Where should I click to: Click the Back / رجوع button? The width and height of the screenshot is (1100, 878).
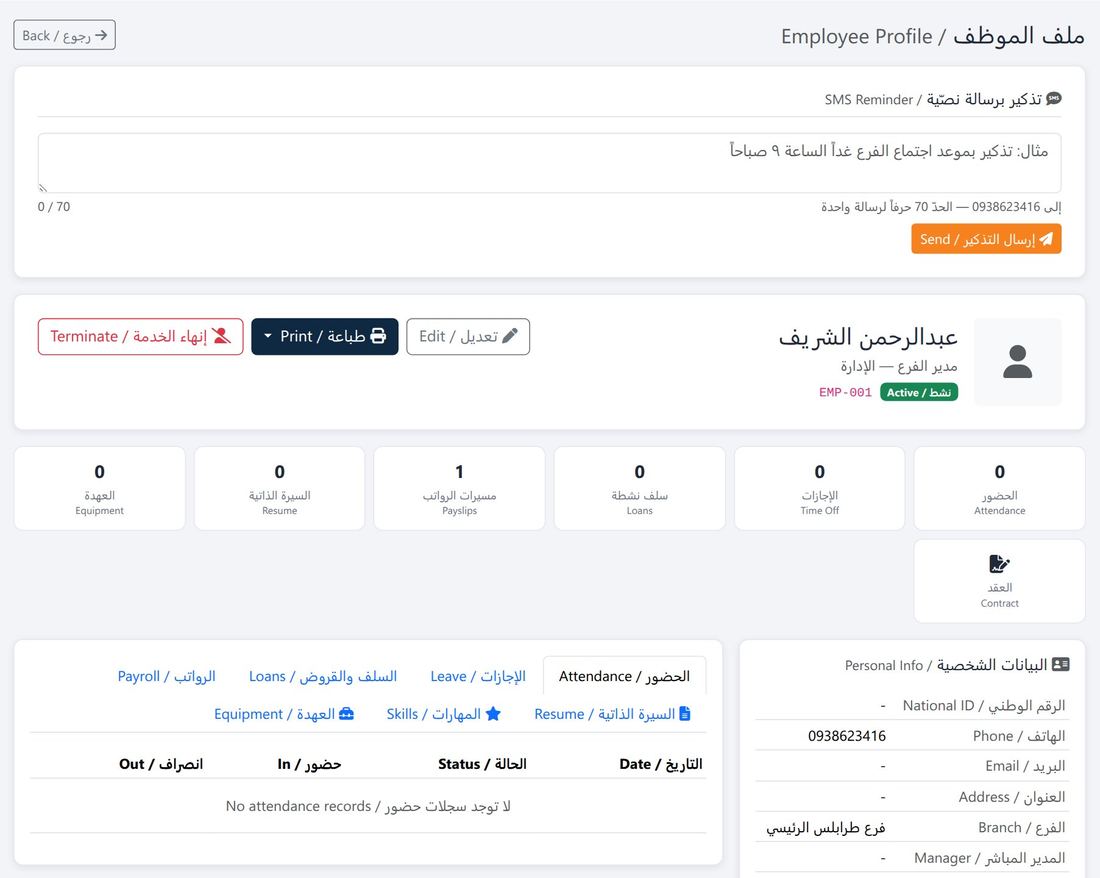pyautogui.click(x=65, y=35)
